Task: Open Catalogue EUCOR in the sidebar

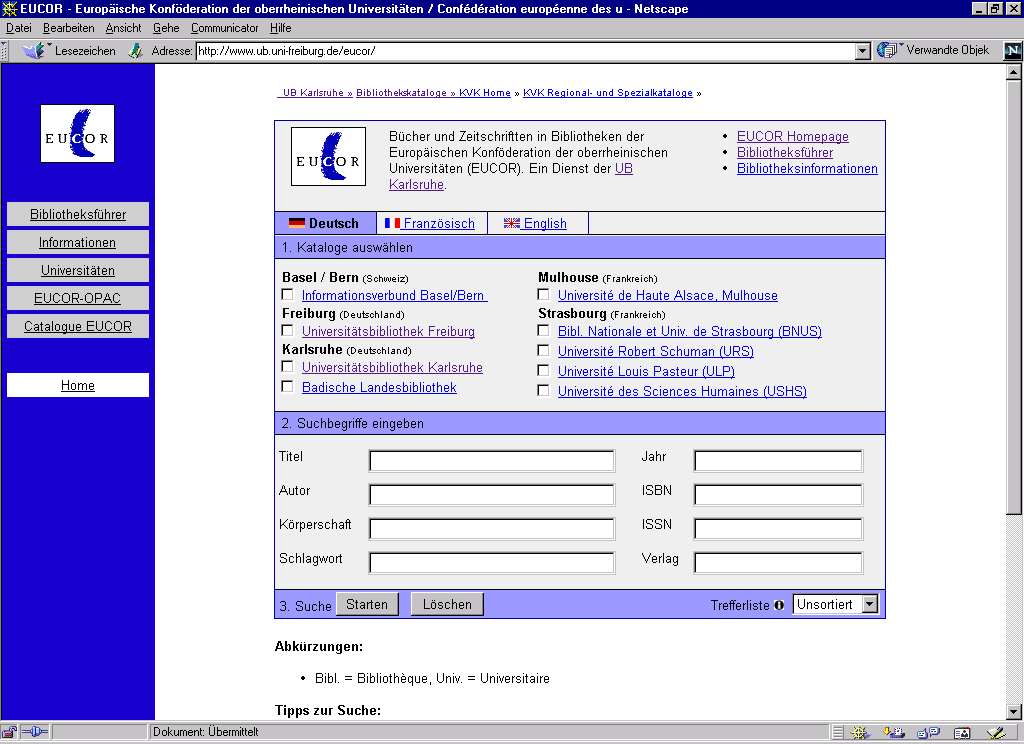Action: (x=78, y=327)
